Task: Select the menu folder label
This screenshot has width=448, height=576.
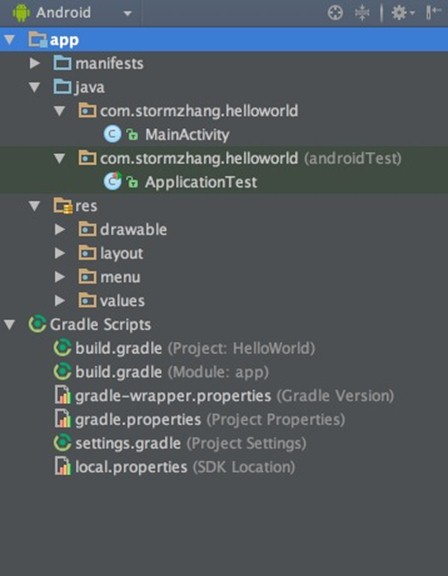Action: coord(120,277)
